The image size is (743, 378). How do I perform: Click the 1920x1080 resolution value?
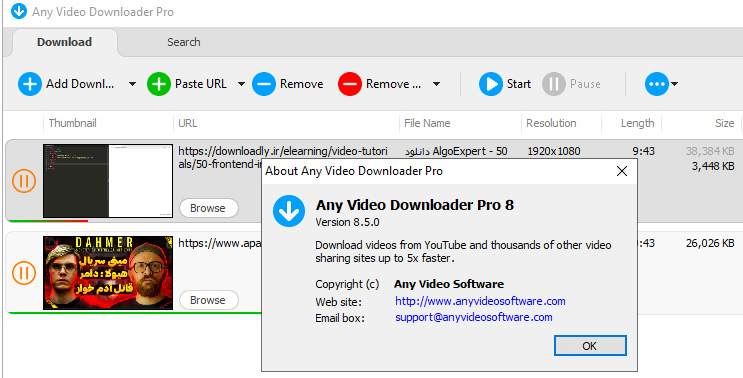553,152
